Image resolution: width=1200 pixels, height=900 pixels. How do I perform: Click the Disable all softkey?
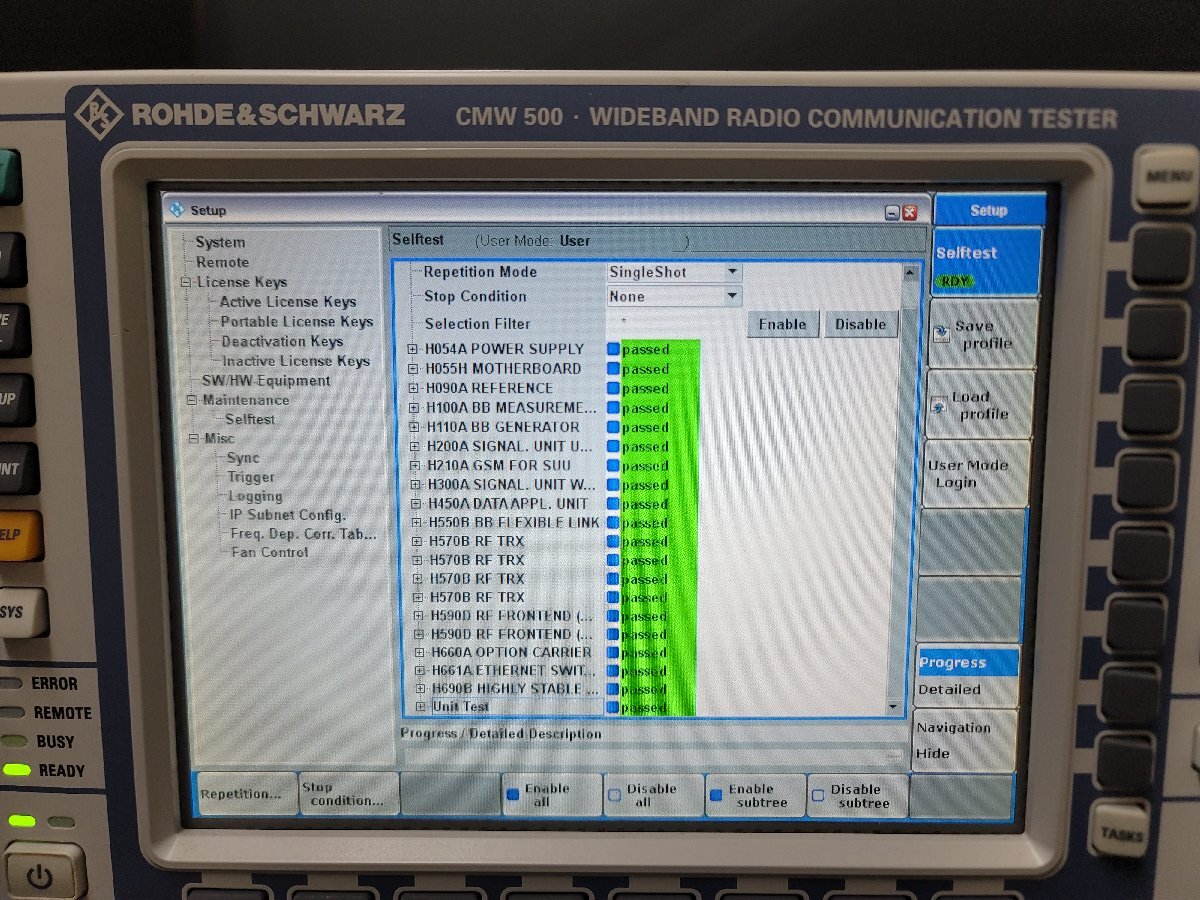[x=653, y=795]
